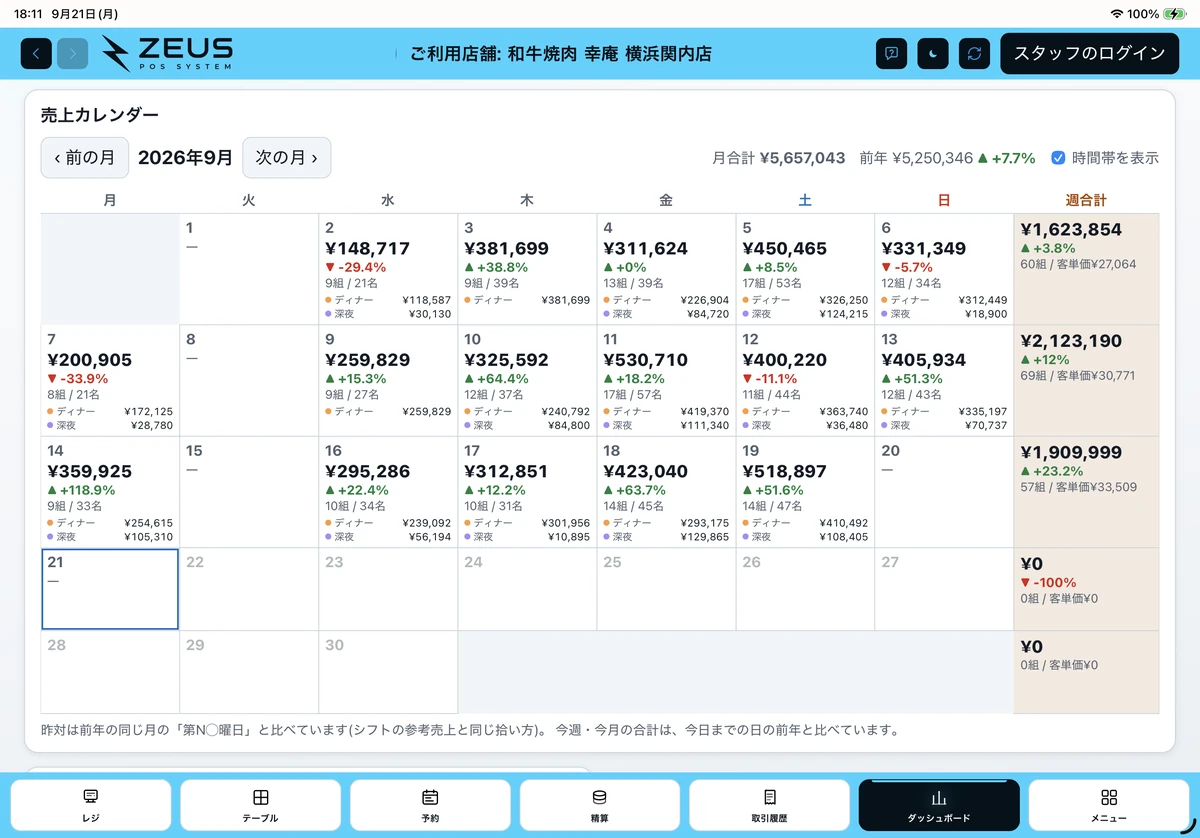This screenshot has width=1200, height=838.
Task: Click weekly total ¥2,123,190
Action: coord(1071,341)
